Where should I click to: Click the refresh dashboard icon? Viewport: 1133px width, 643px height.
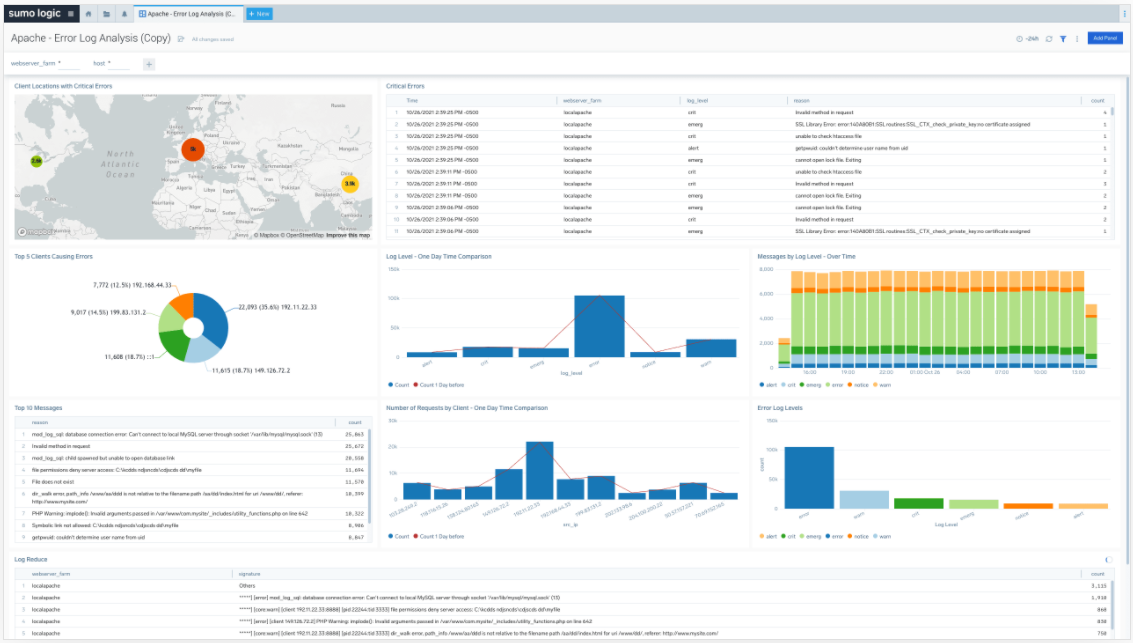pos(1049,39)
